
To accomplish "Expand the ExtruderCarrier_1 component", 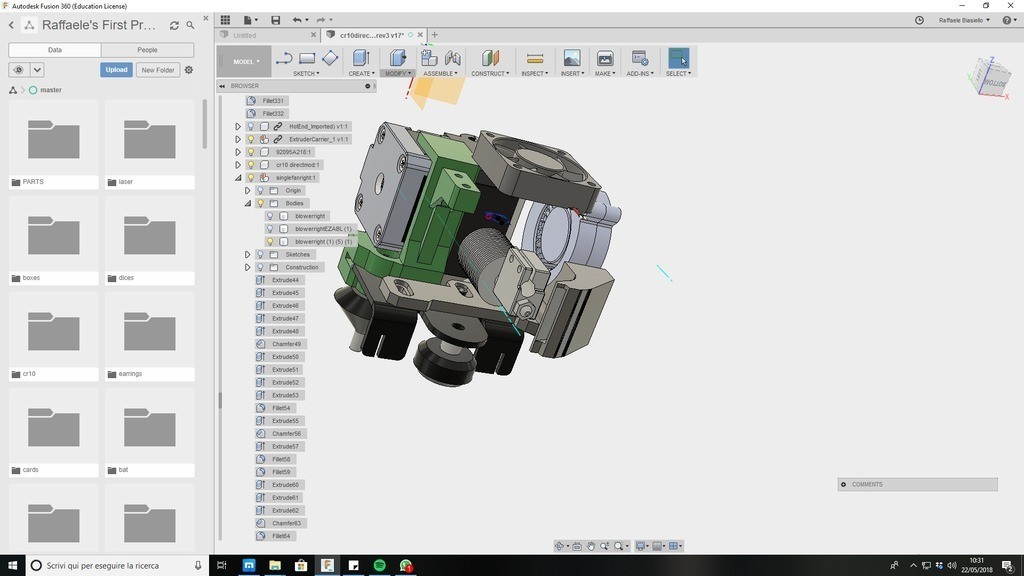I will pyautogui.click(x=238, y=139).
